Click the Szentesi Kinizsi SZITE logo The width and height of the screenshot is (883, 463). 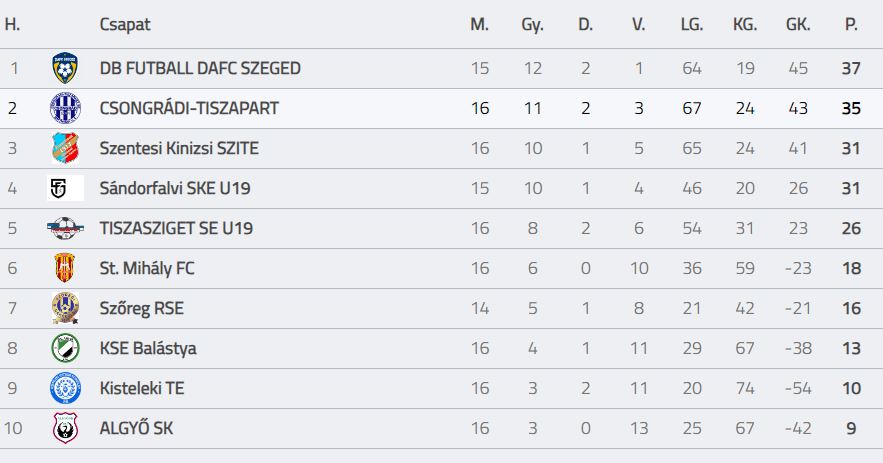coord(65,148)
